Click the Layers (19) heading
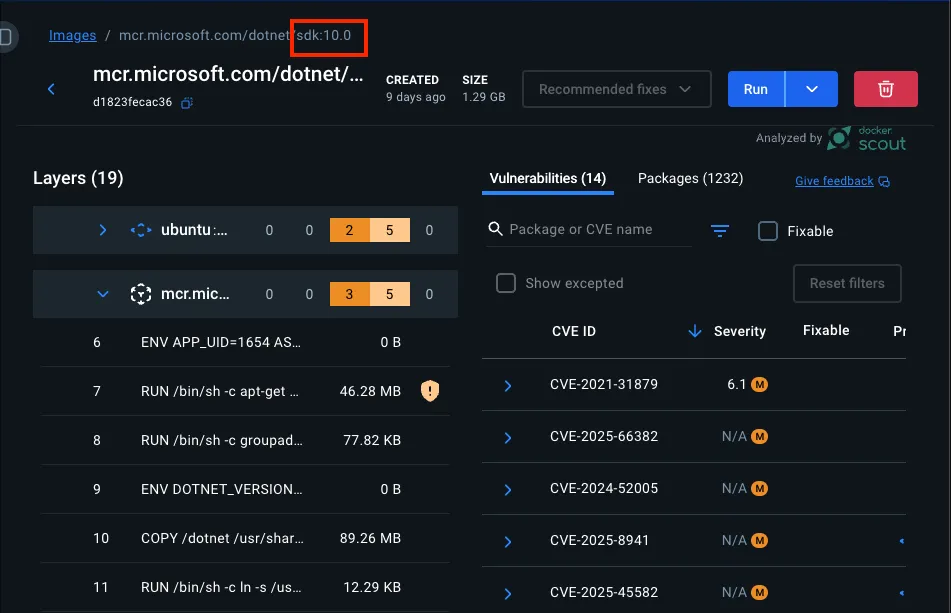 coord(78,178)
